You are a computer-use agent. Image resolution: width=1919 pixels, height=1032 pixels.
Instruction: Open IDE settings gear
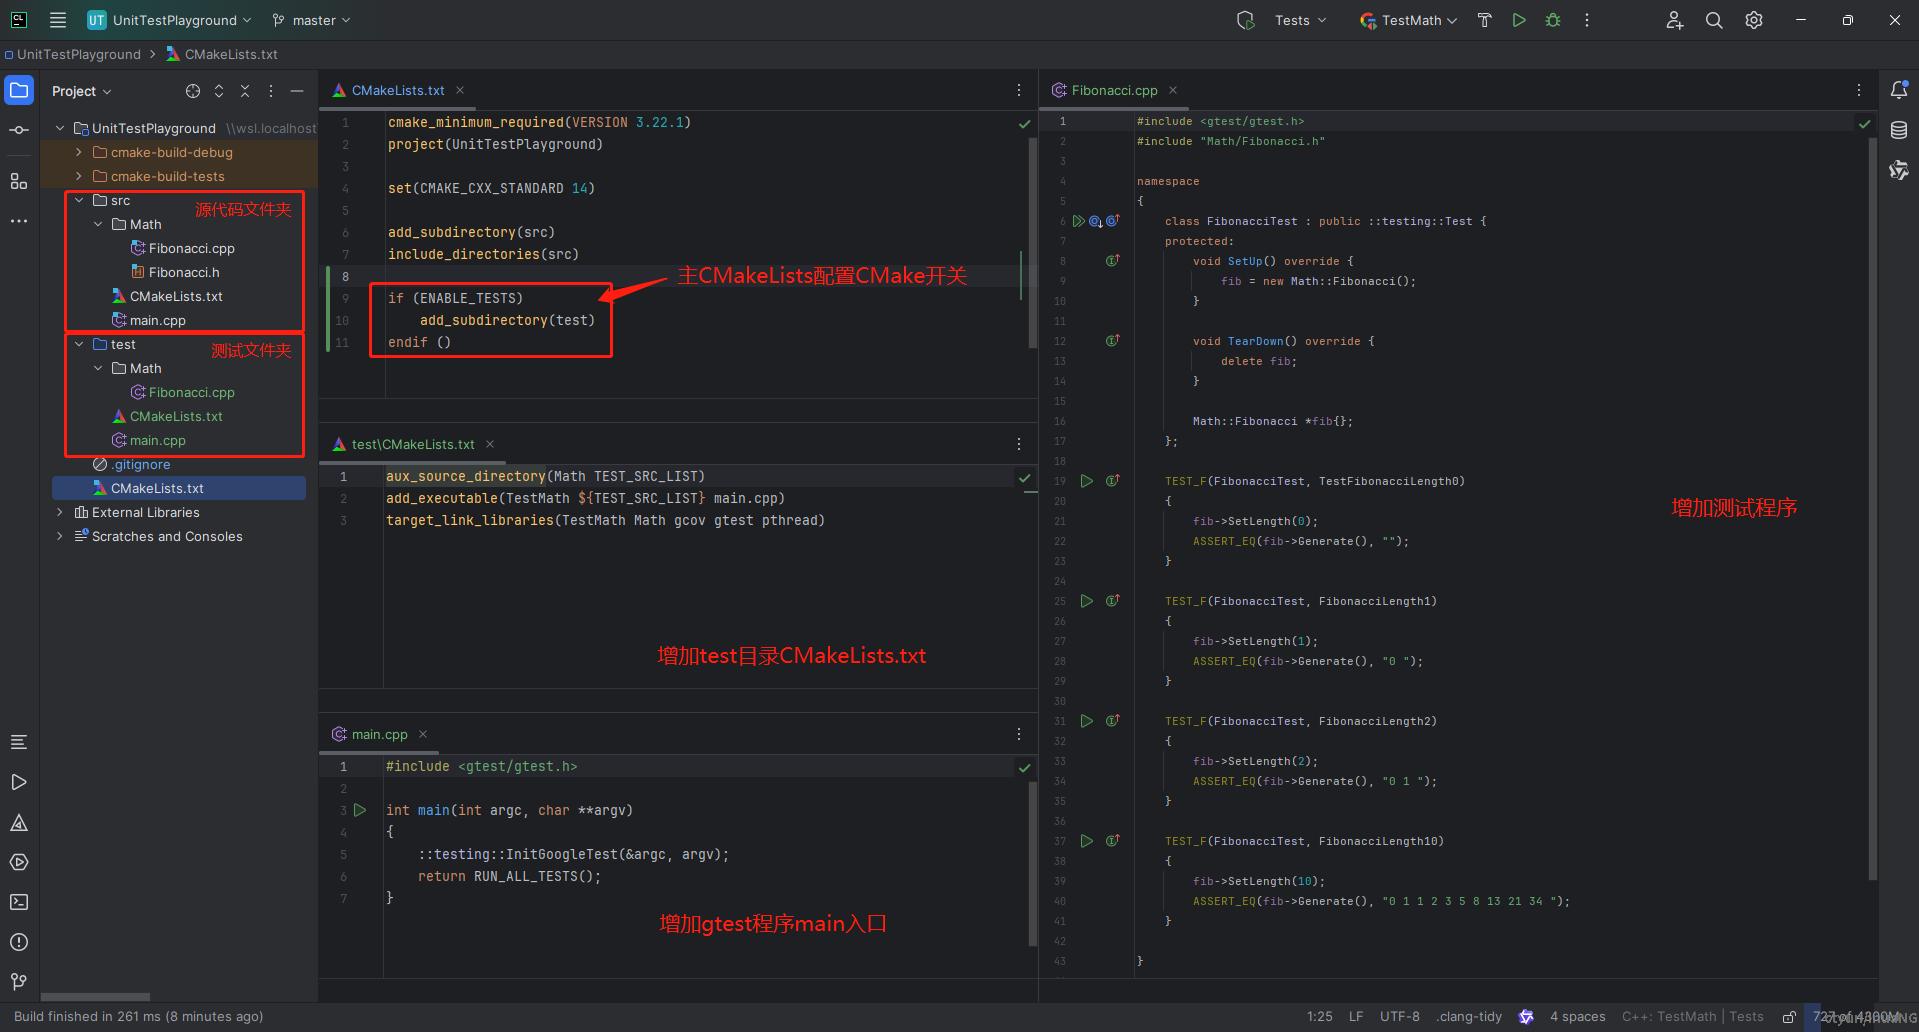click(1754, 20)
